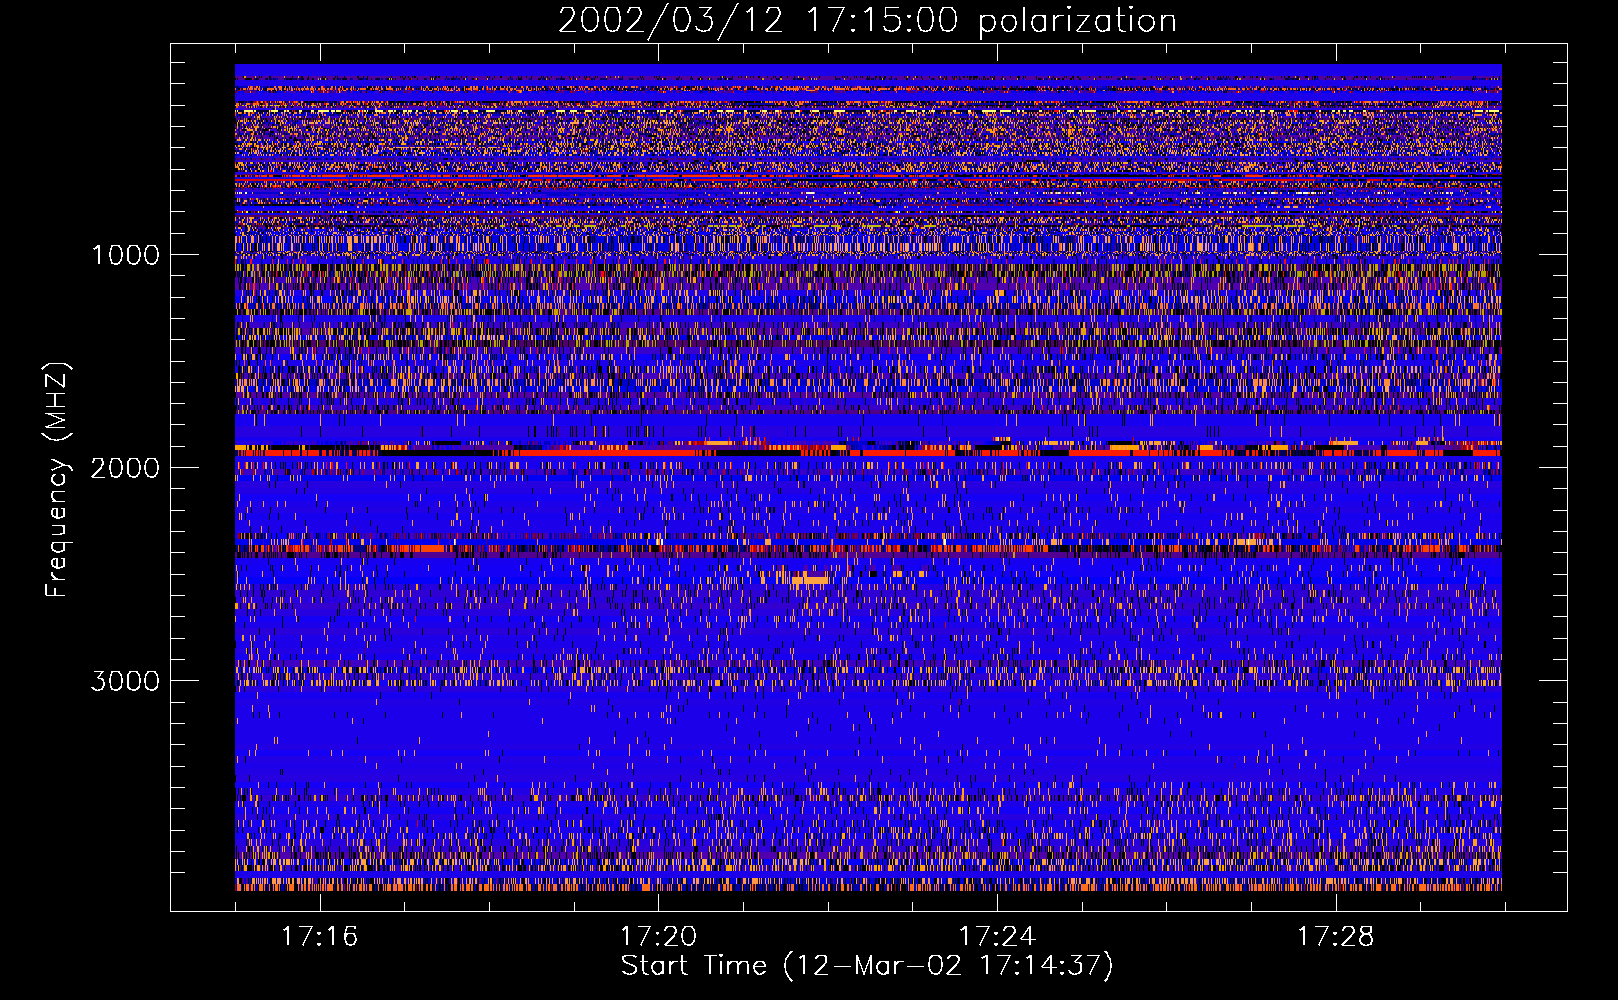Click the red interference band near 2000 MHz

point(868,451)
